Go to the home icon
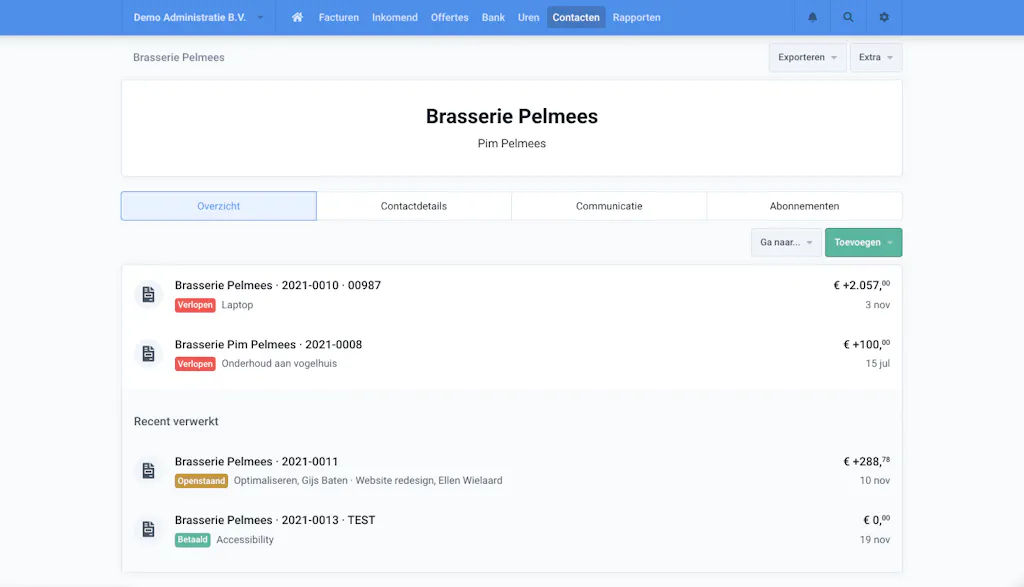Image resolution: width=1024 pixels, height=587 pixels. pyautogui.click(x=297, y=18)
